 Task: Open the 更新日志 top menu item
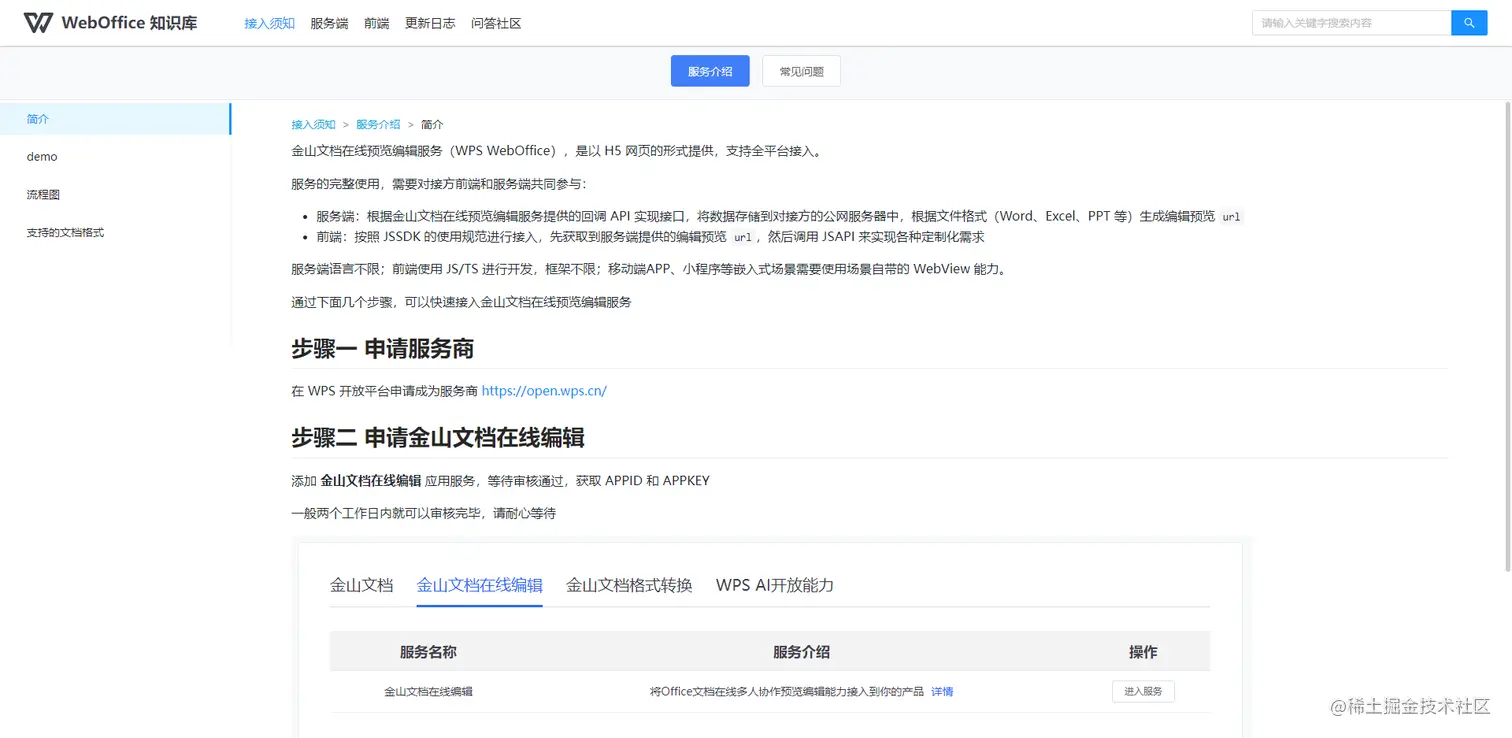pos(430,23)
